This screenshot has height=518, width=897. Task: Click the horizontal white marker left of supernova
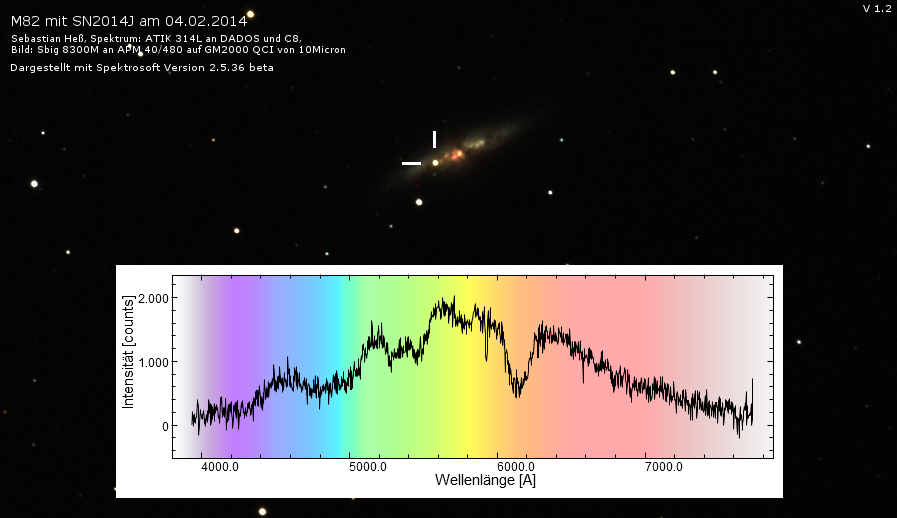point(411,162)
